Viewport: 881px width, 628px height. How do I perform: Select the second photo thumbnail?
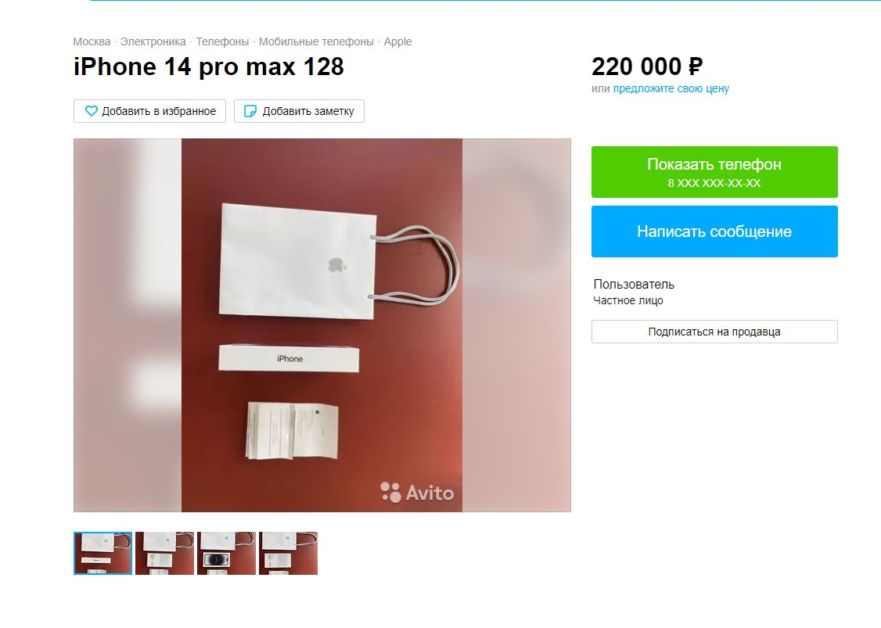coord(165,553)
